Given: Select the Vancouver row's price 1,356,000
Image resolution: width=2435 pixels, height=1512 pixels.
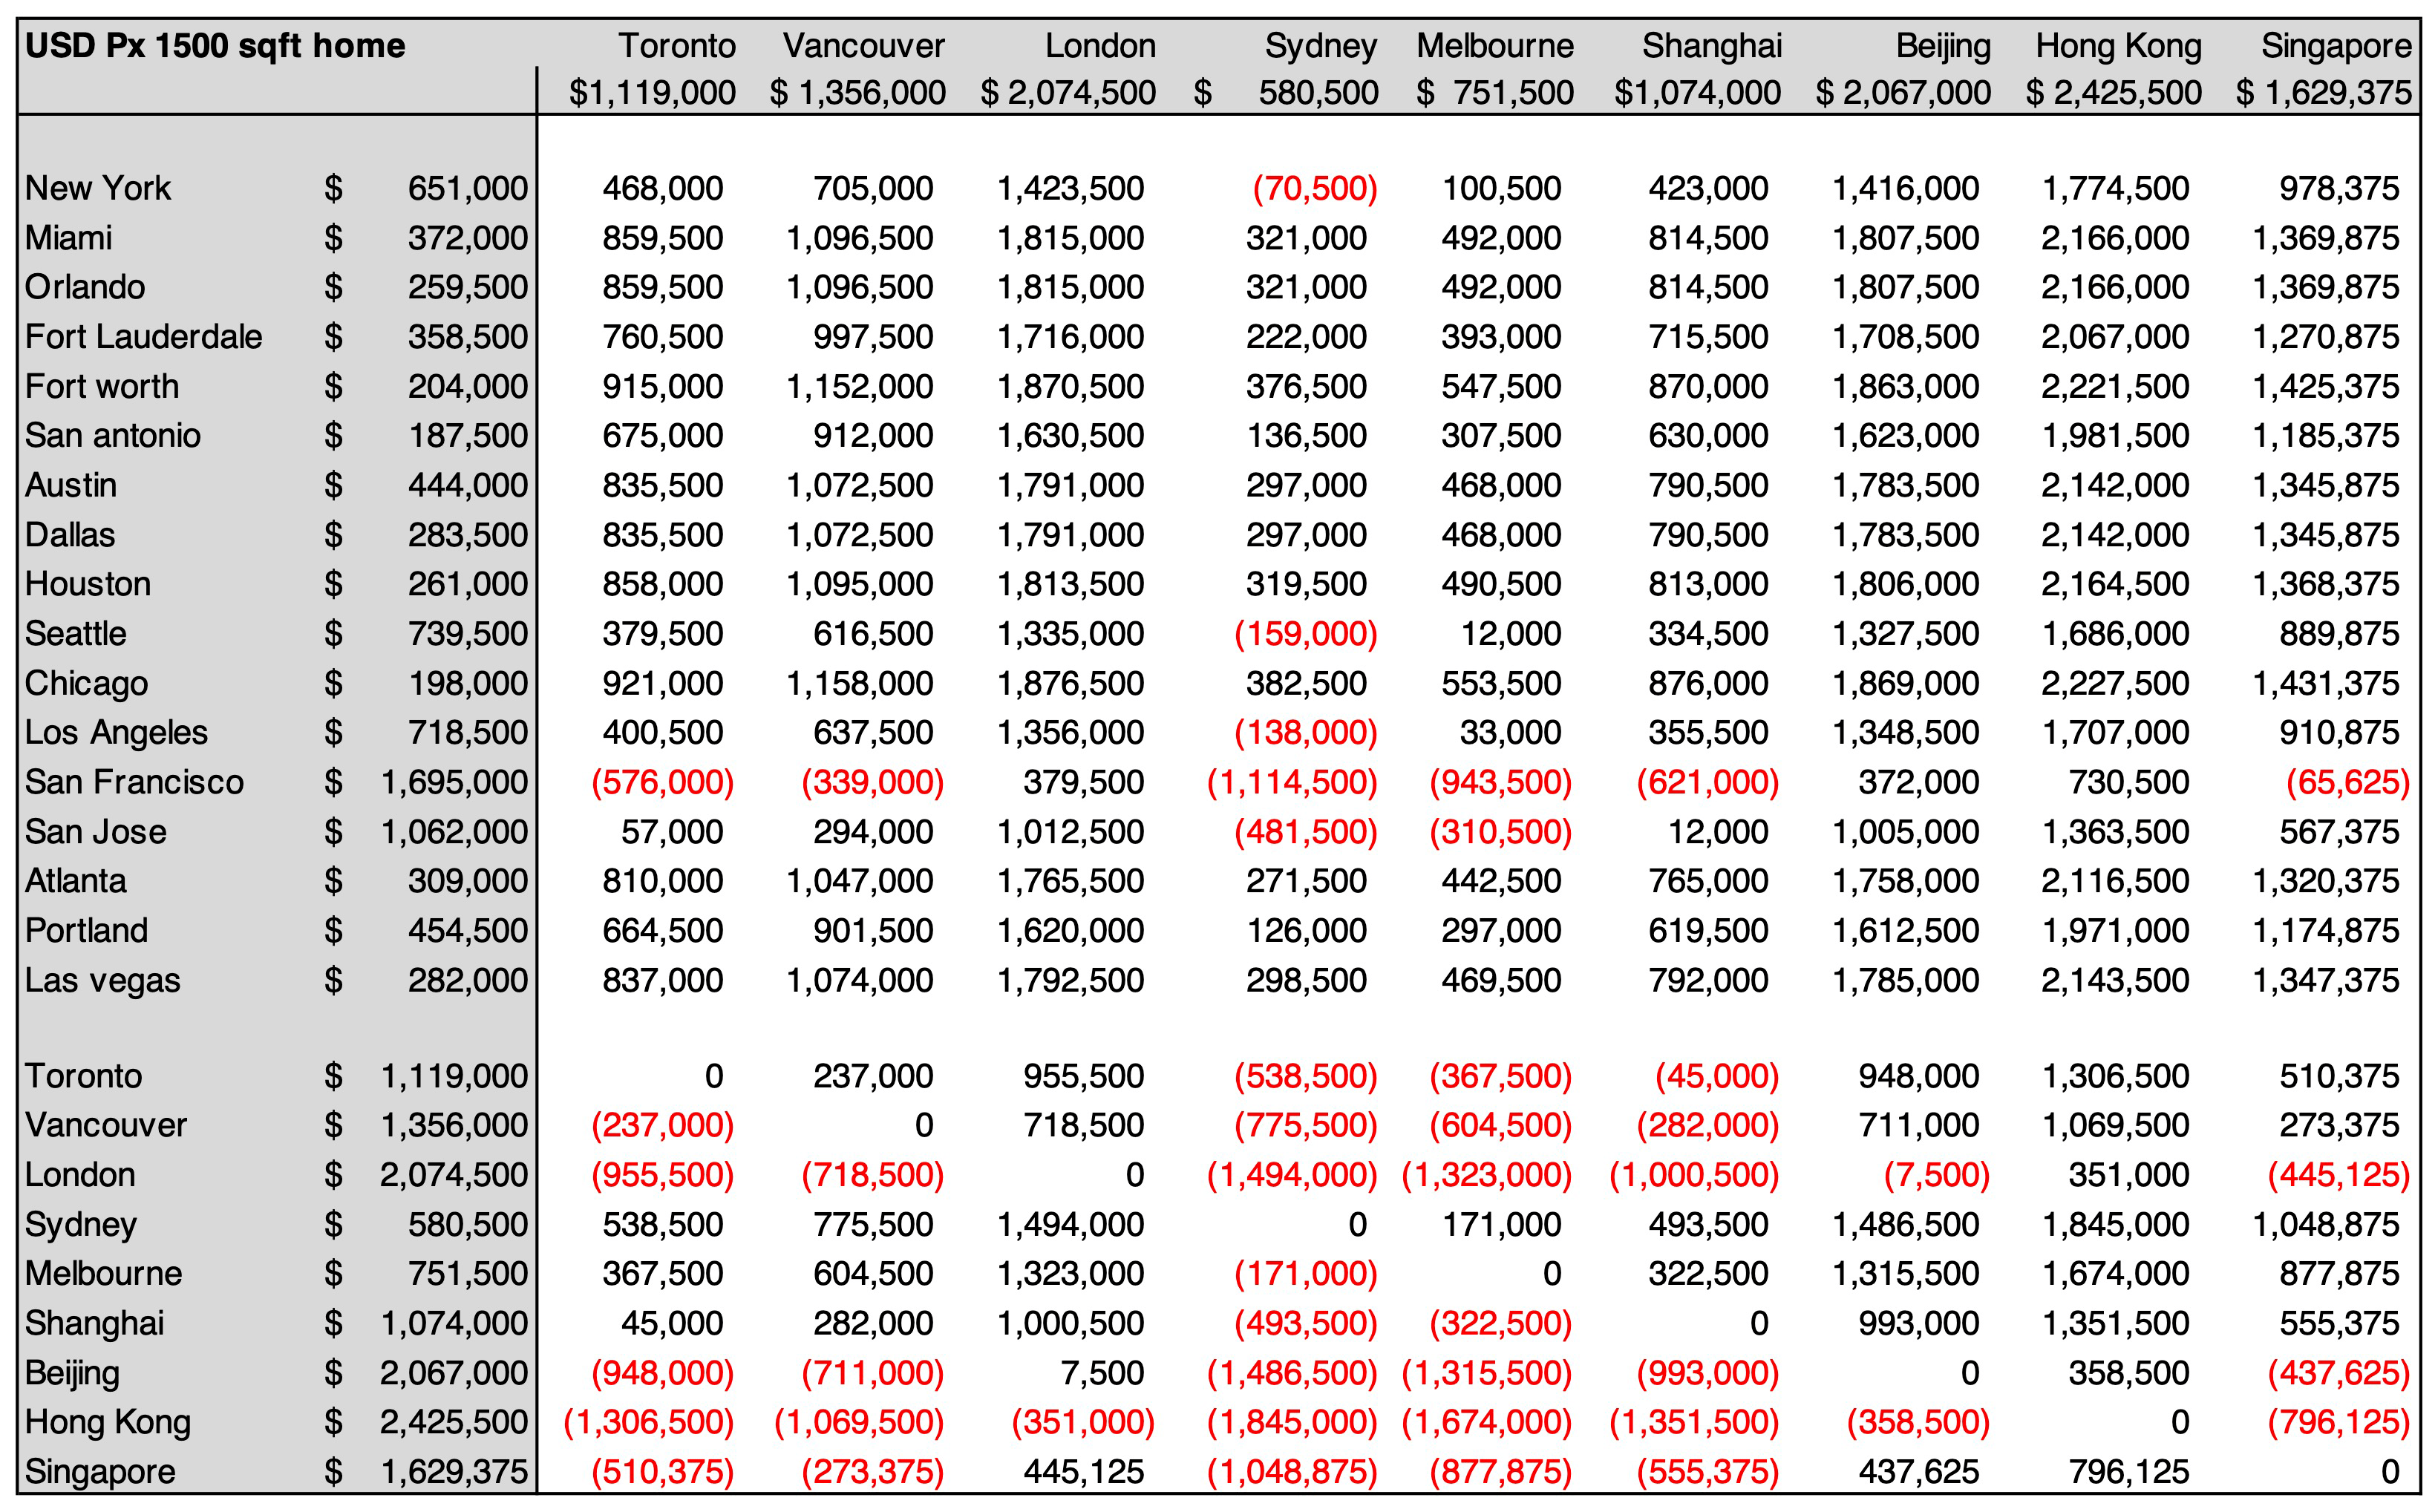Looking at the screenshot, I should [x=454, y=1126].
